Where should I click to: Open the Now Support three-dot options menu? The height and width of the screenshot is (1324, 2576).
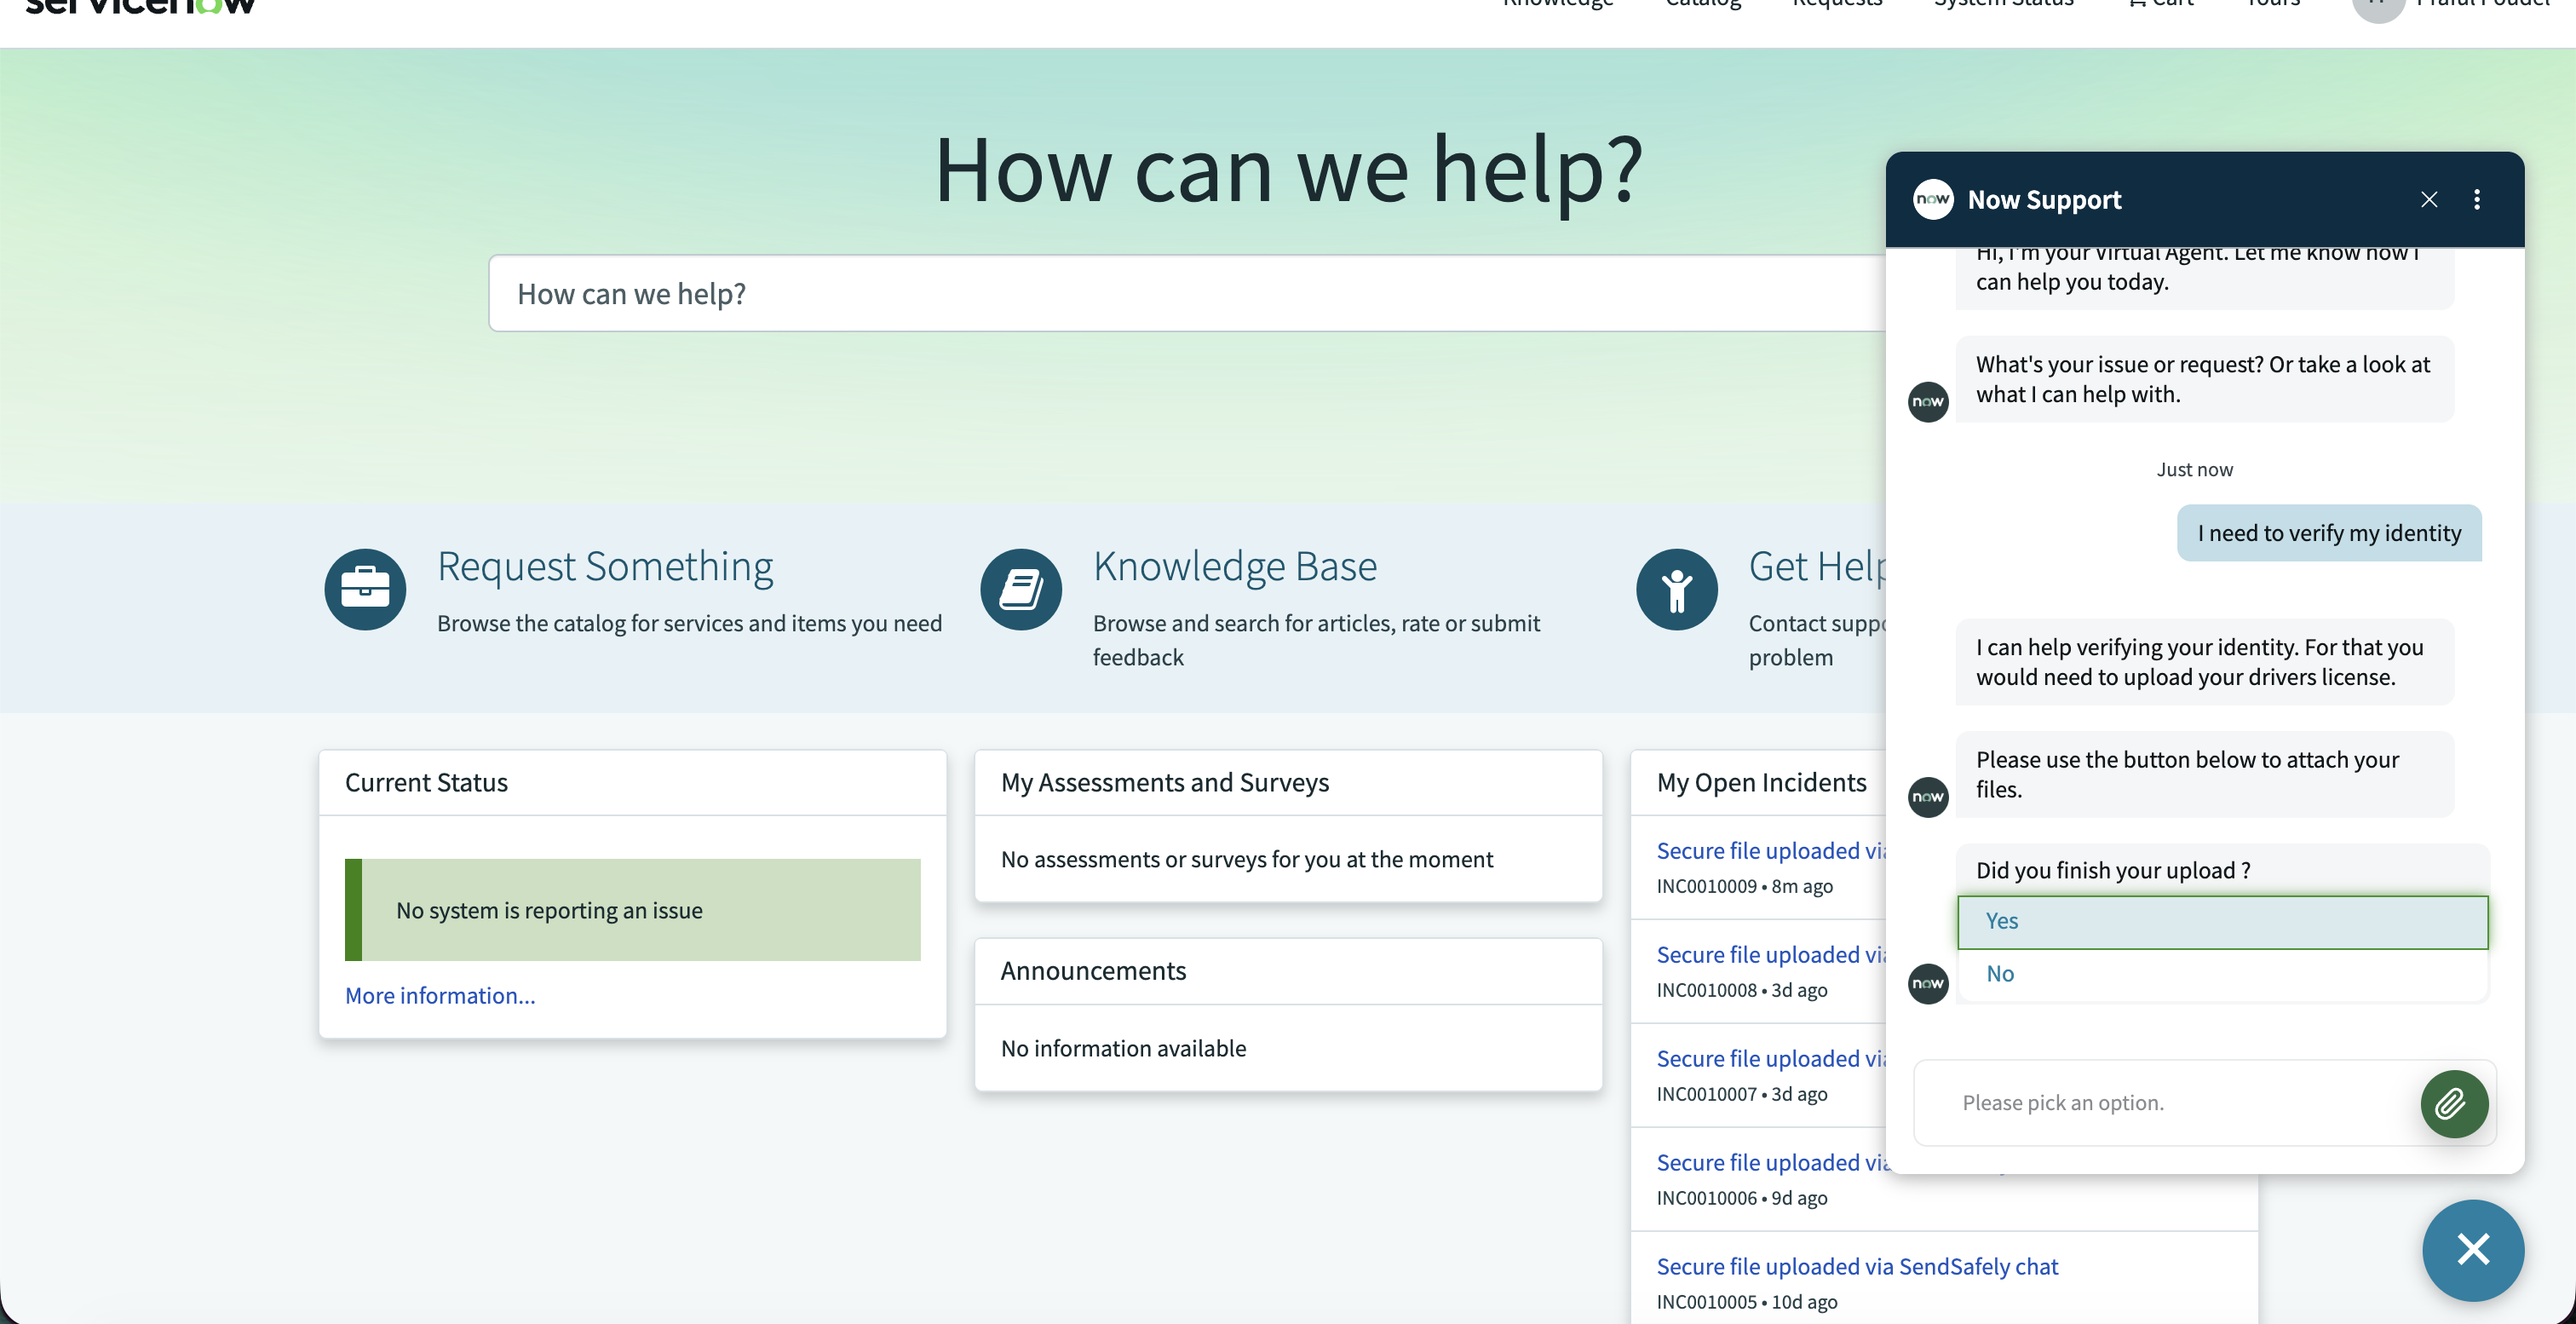click(x=2477, y=199)
